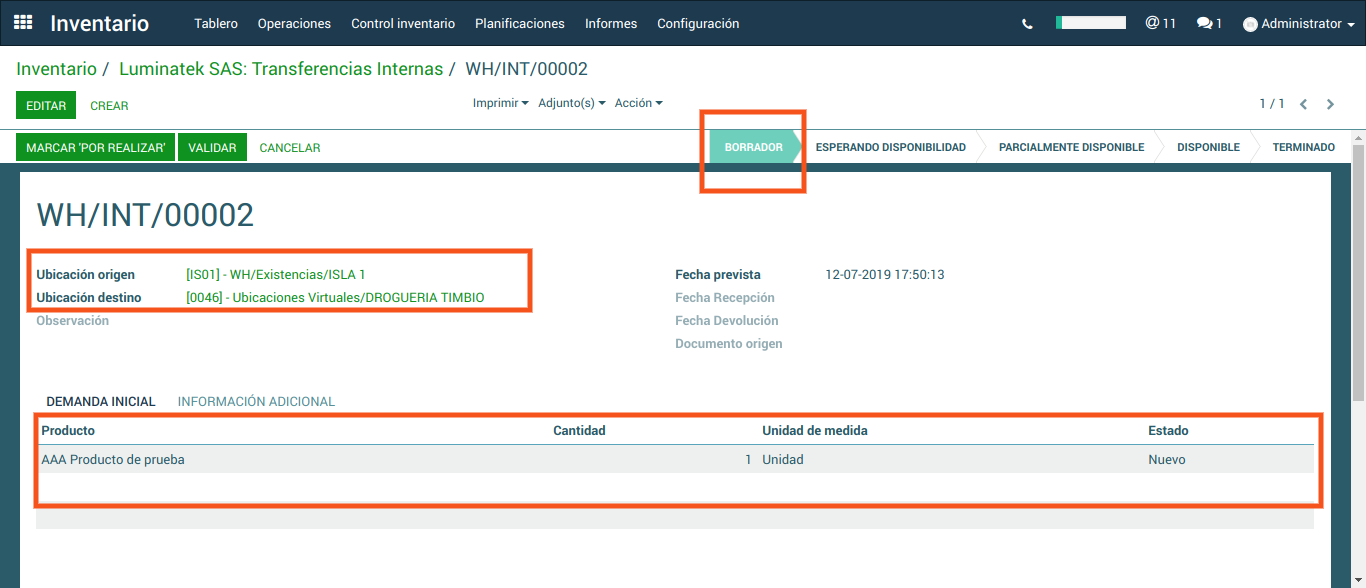Click the progress bar in top bar

point(1090,23)
